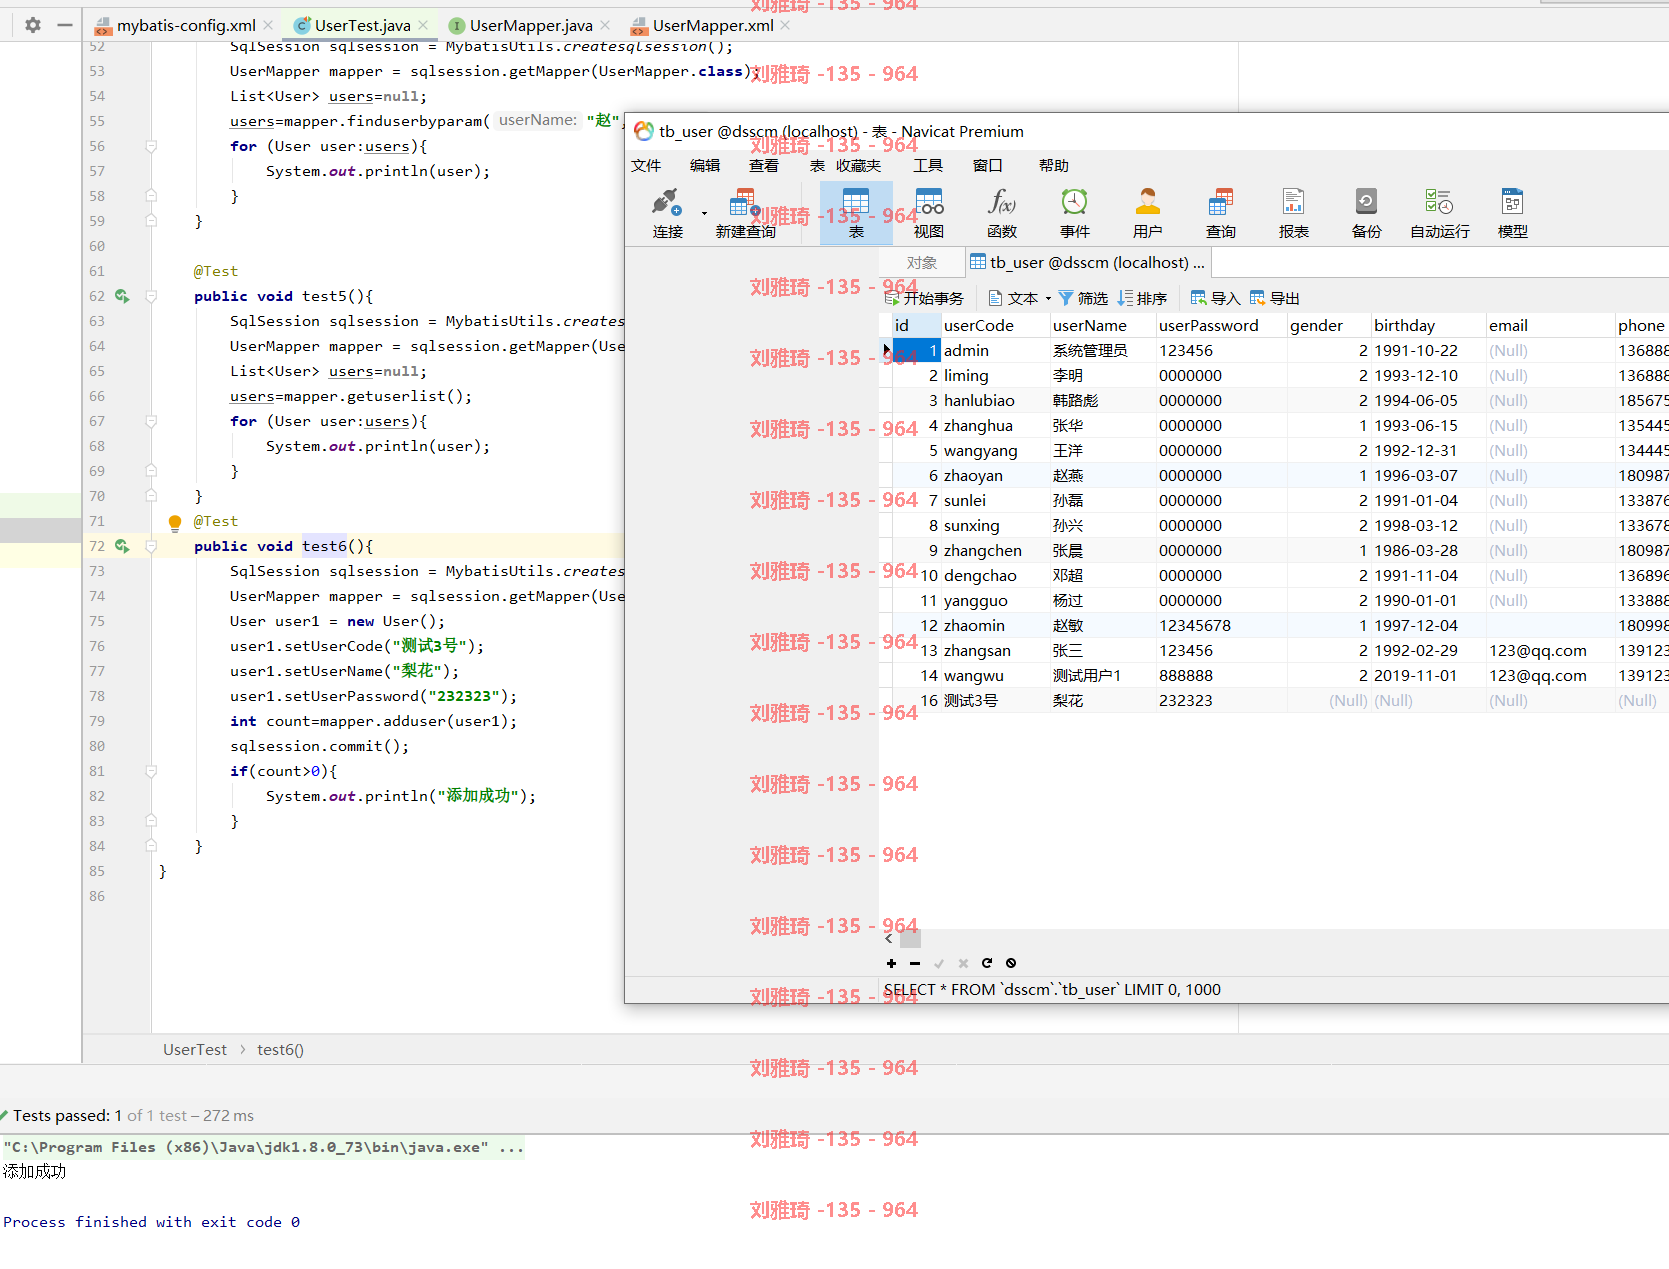Switch to the 对象 objects tab
The height and width of the screenshot is (1269, 1669).
(922, 262)
